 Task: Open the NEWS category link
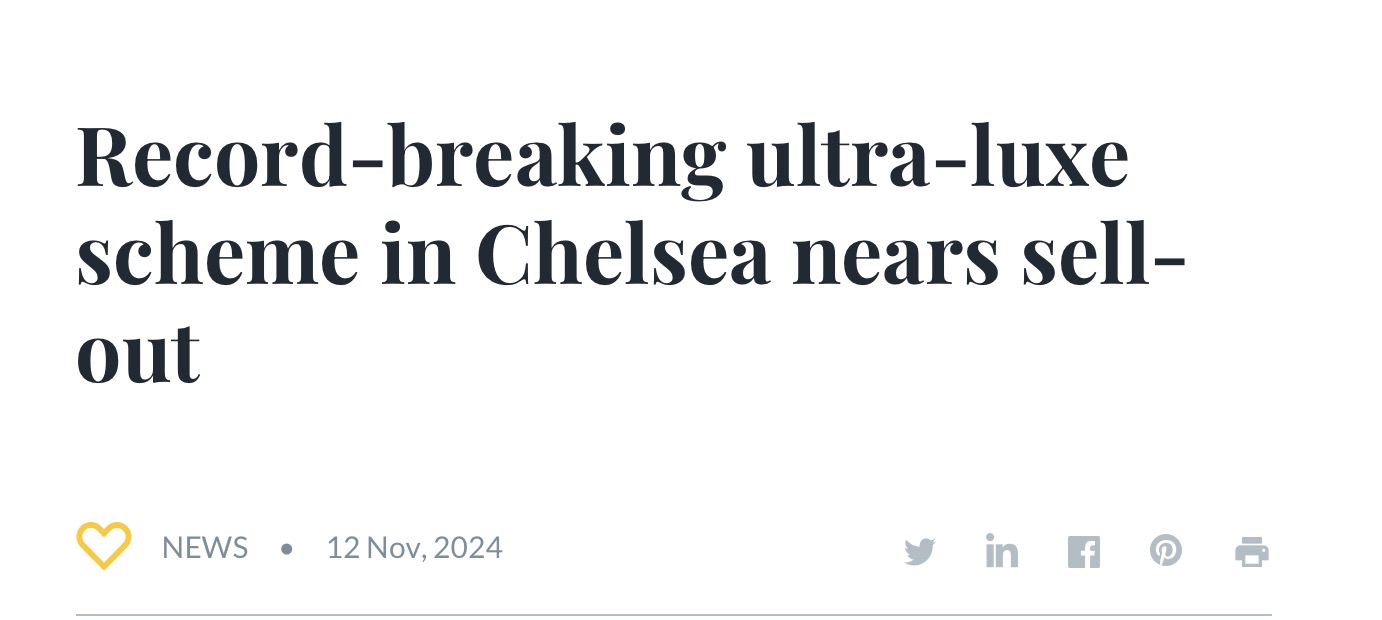pyautogui.click(x=205, y=548)
